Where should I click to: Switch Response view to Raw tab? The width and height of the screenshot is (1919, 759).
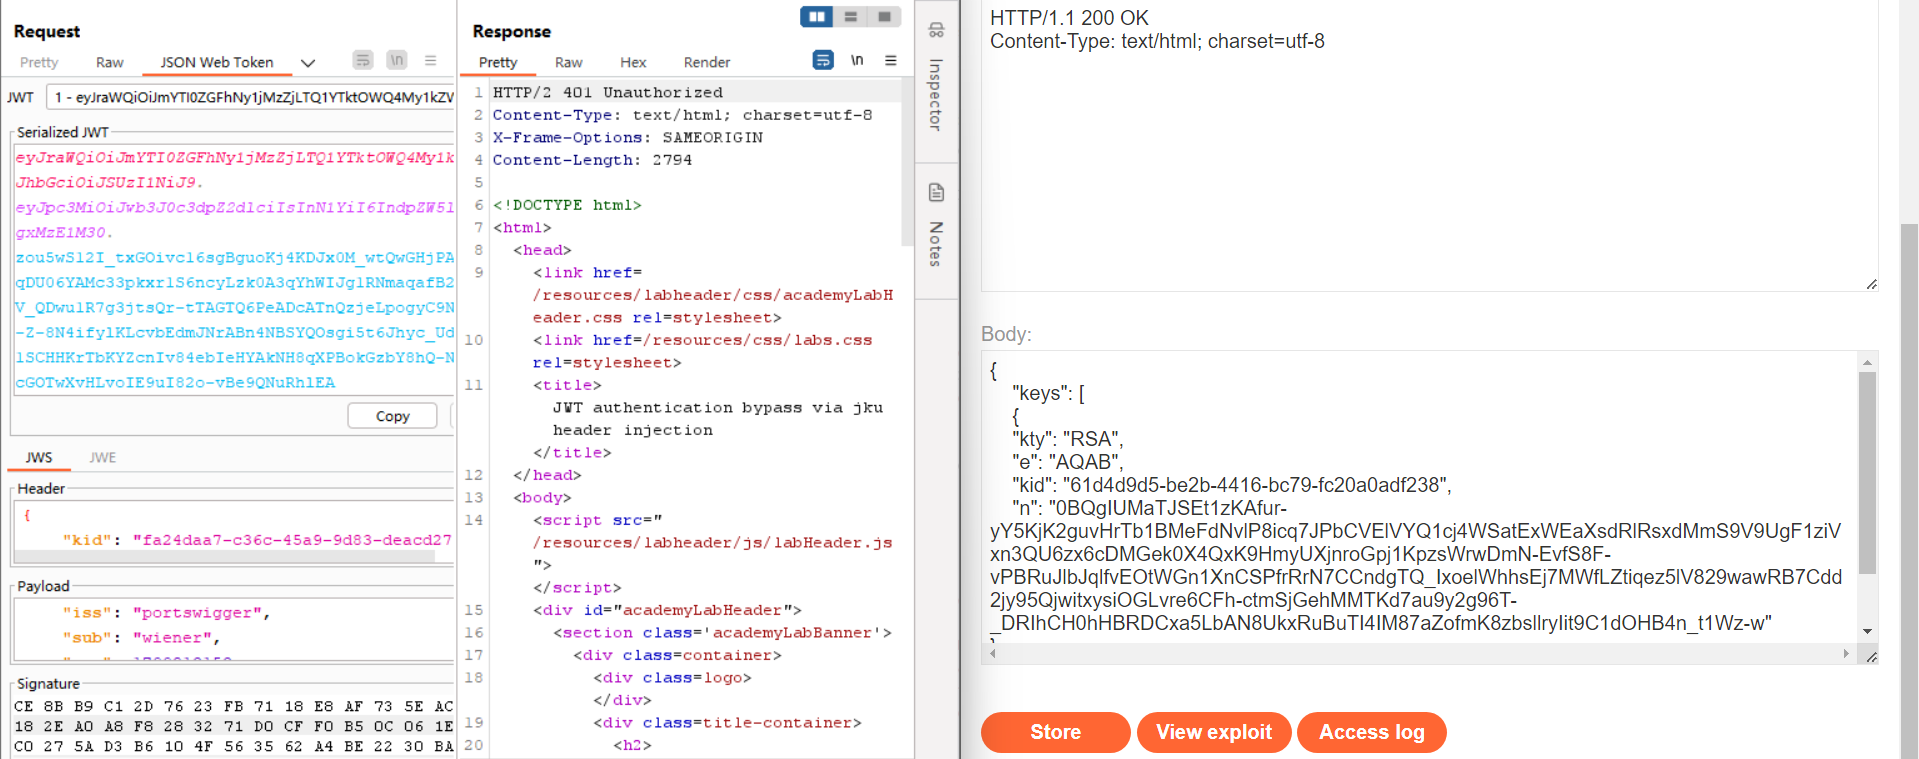click(569, 62)
